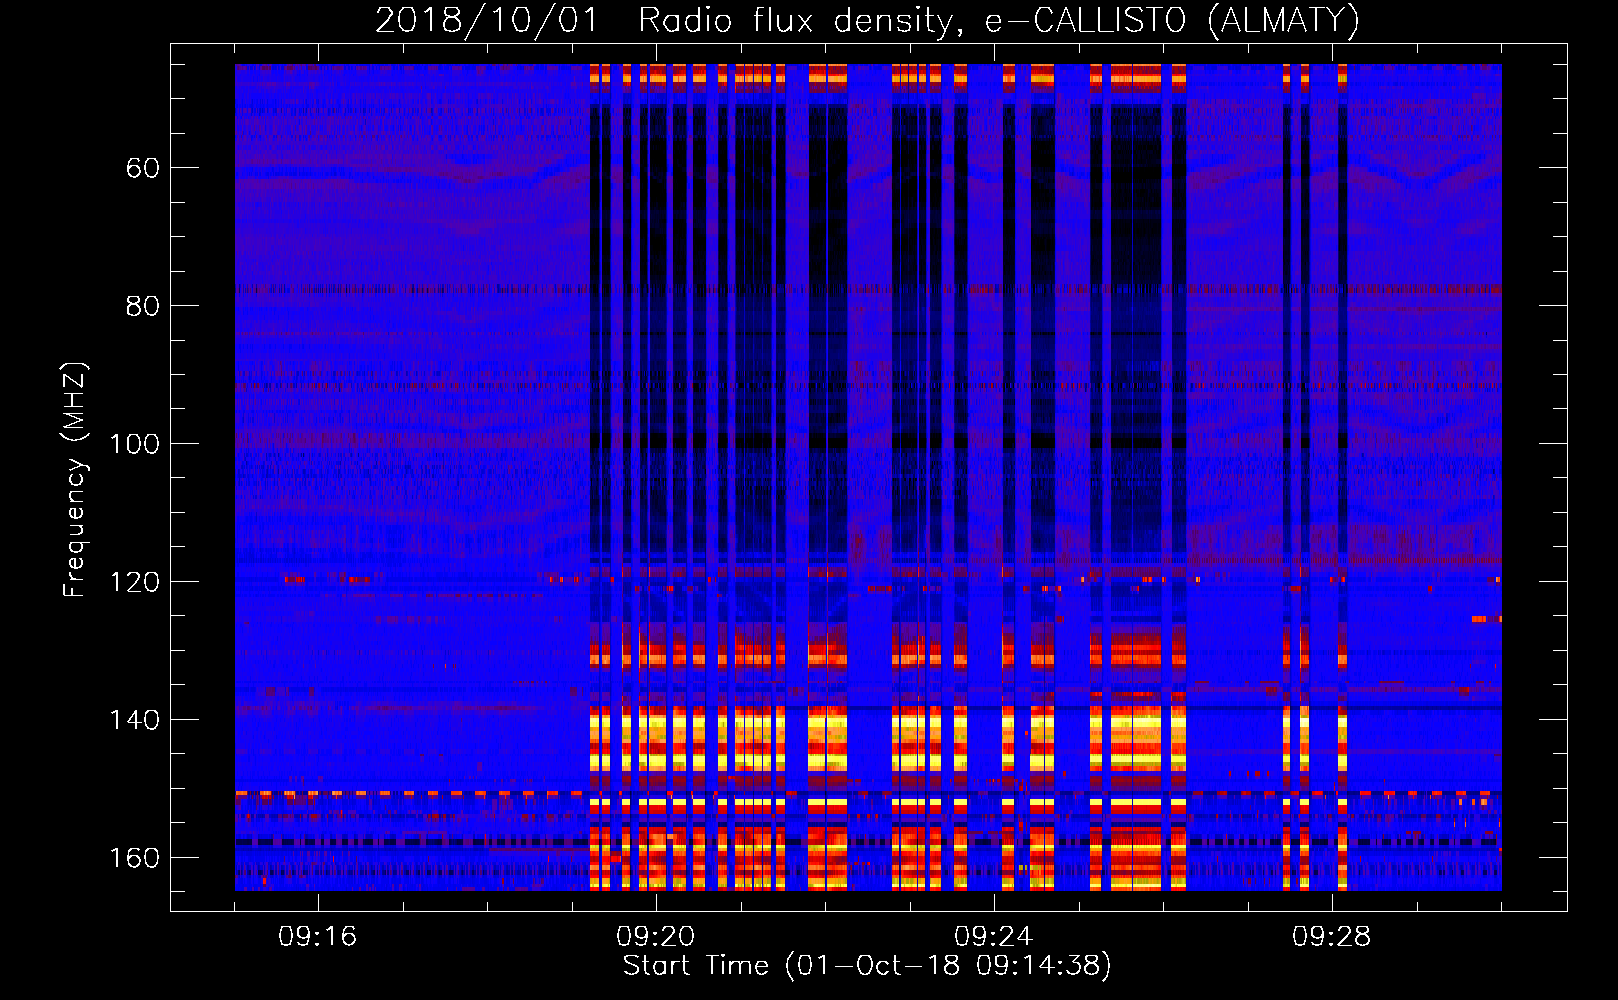Click the '120' frequency axis label

pos(134,582)
